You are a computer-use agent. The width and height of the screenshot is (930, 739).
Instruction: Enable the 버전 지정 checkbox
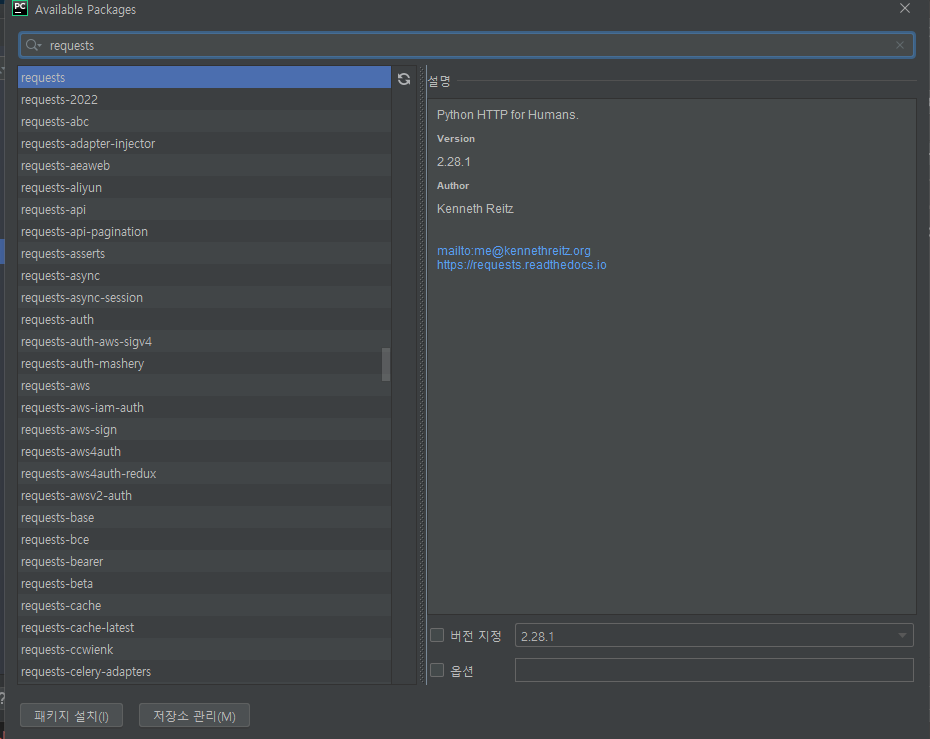pos(437,635)
